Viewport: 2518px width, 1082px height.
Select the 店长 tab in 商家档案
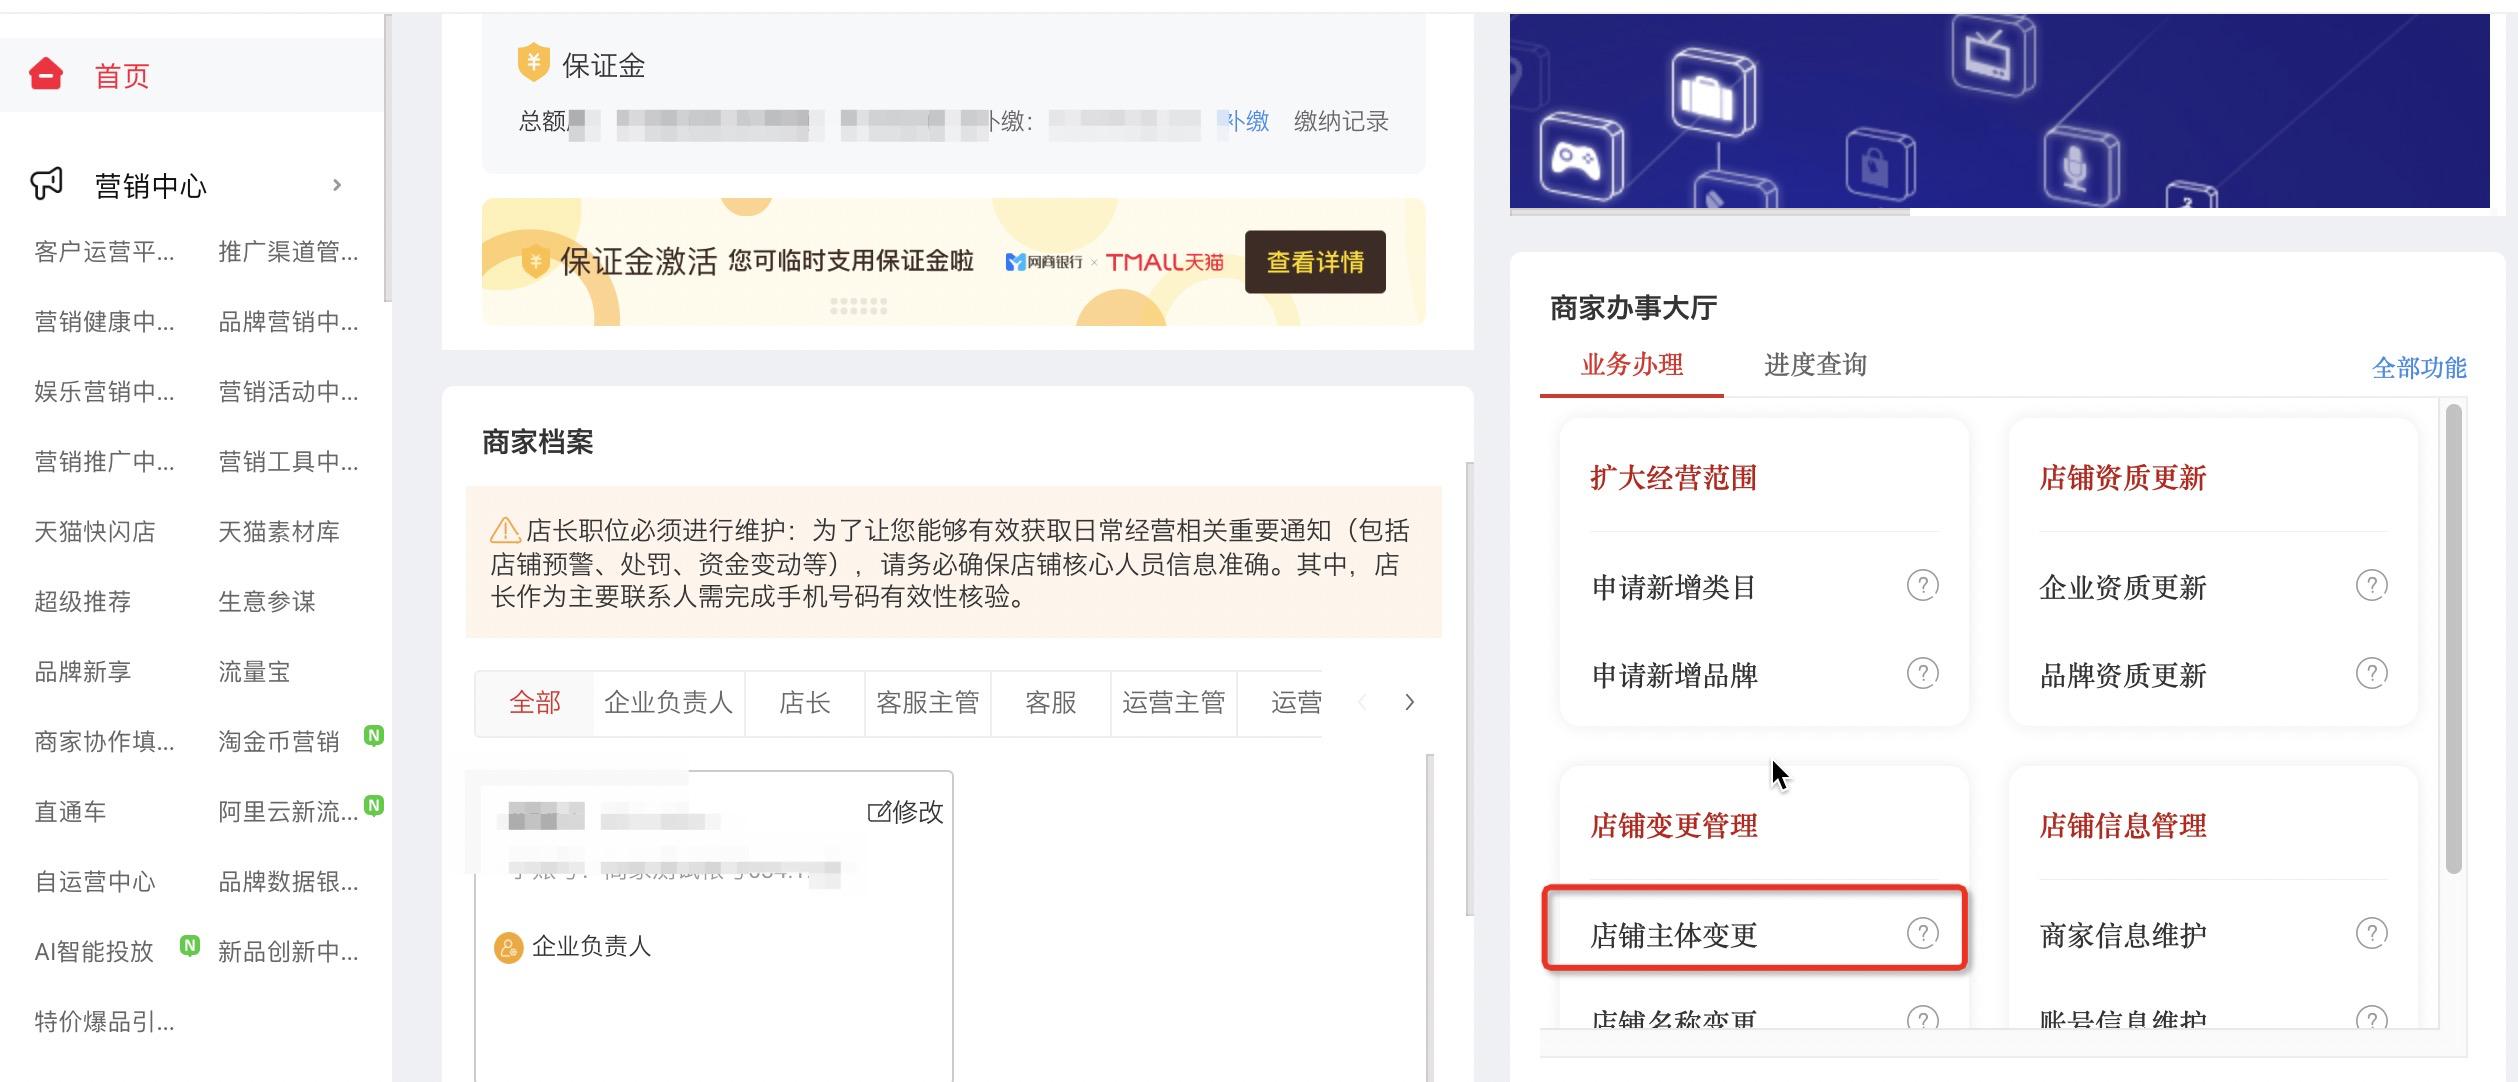click(x=805, y=702)
